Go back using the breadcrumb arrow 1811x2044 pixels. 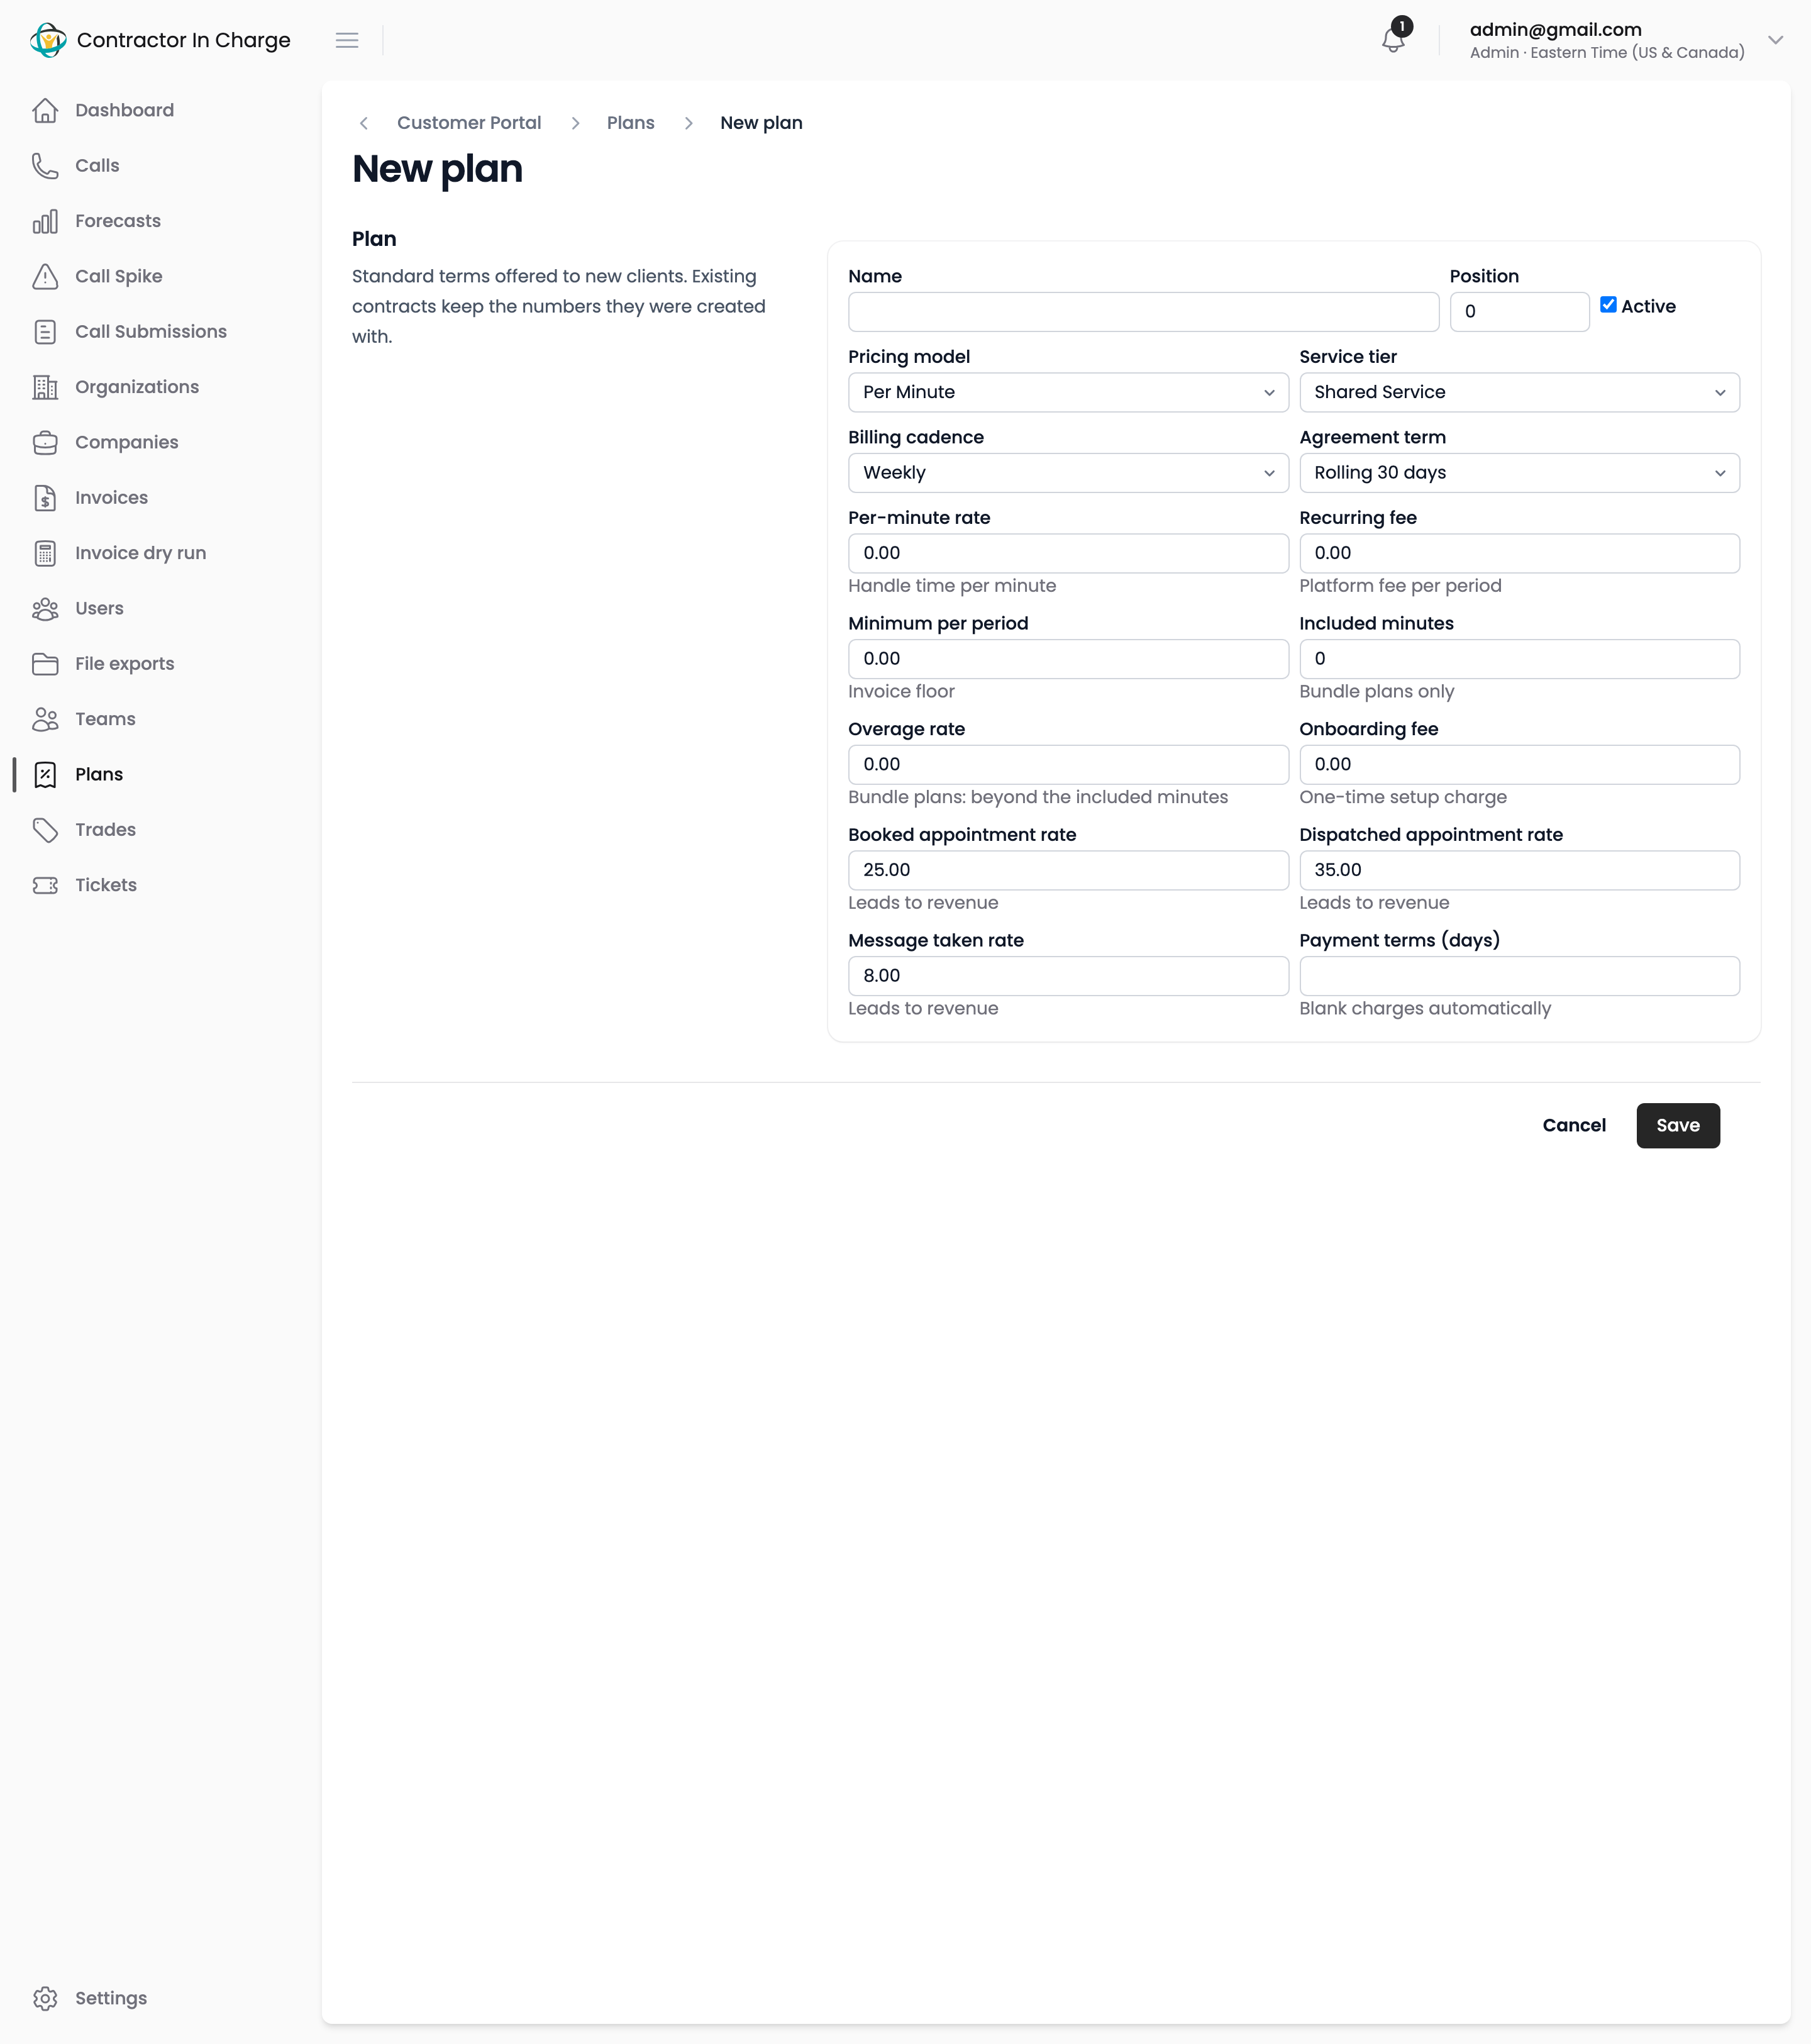pyautogui.click(x=364, y=123)
